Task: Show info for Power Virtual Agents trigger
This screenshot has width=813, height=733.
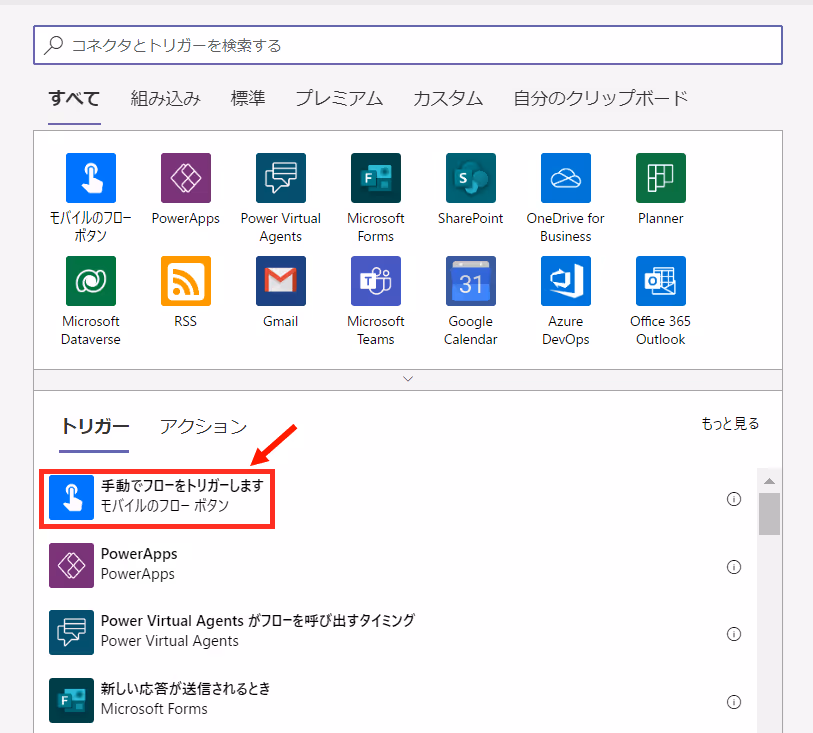Action: [734, 634]
